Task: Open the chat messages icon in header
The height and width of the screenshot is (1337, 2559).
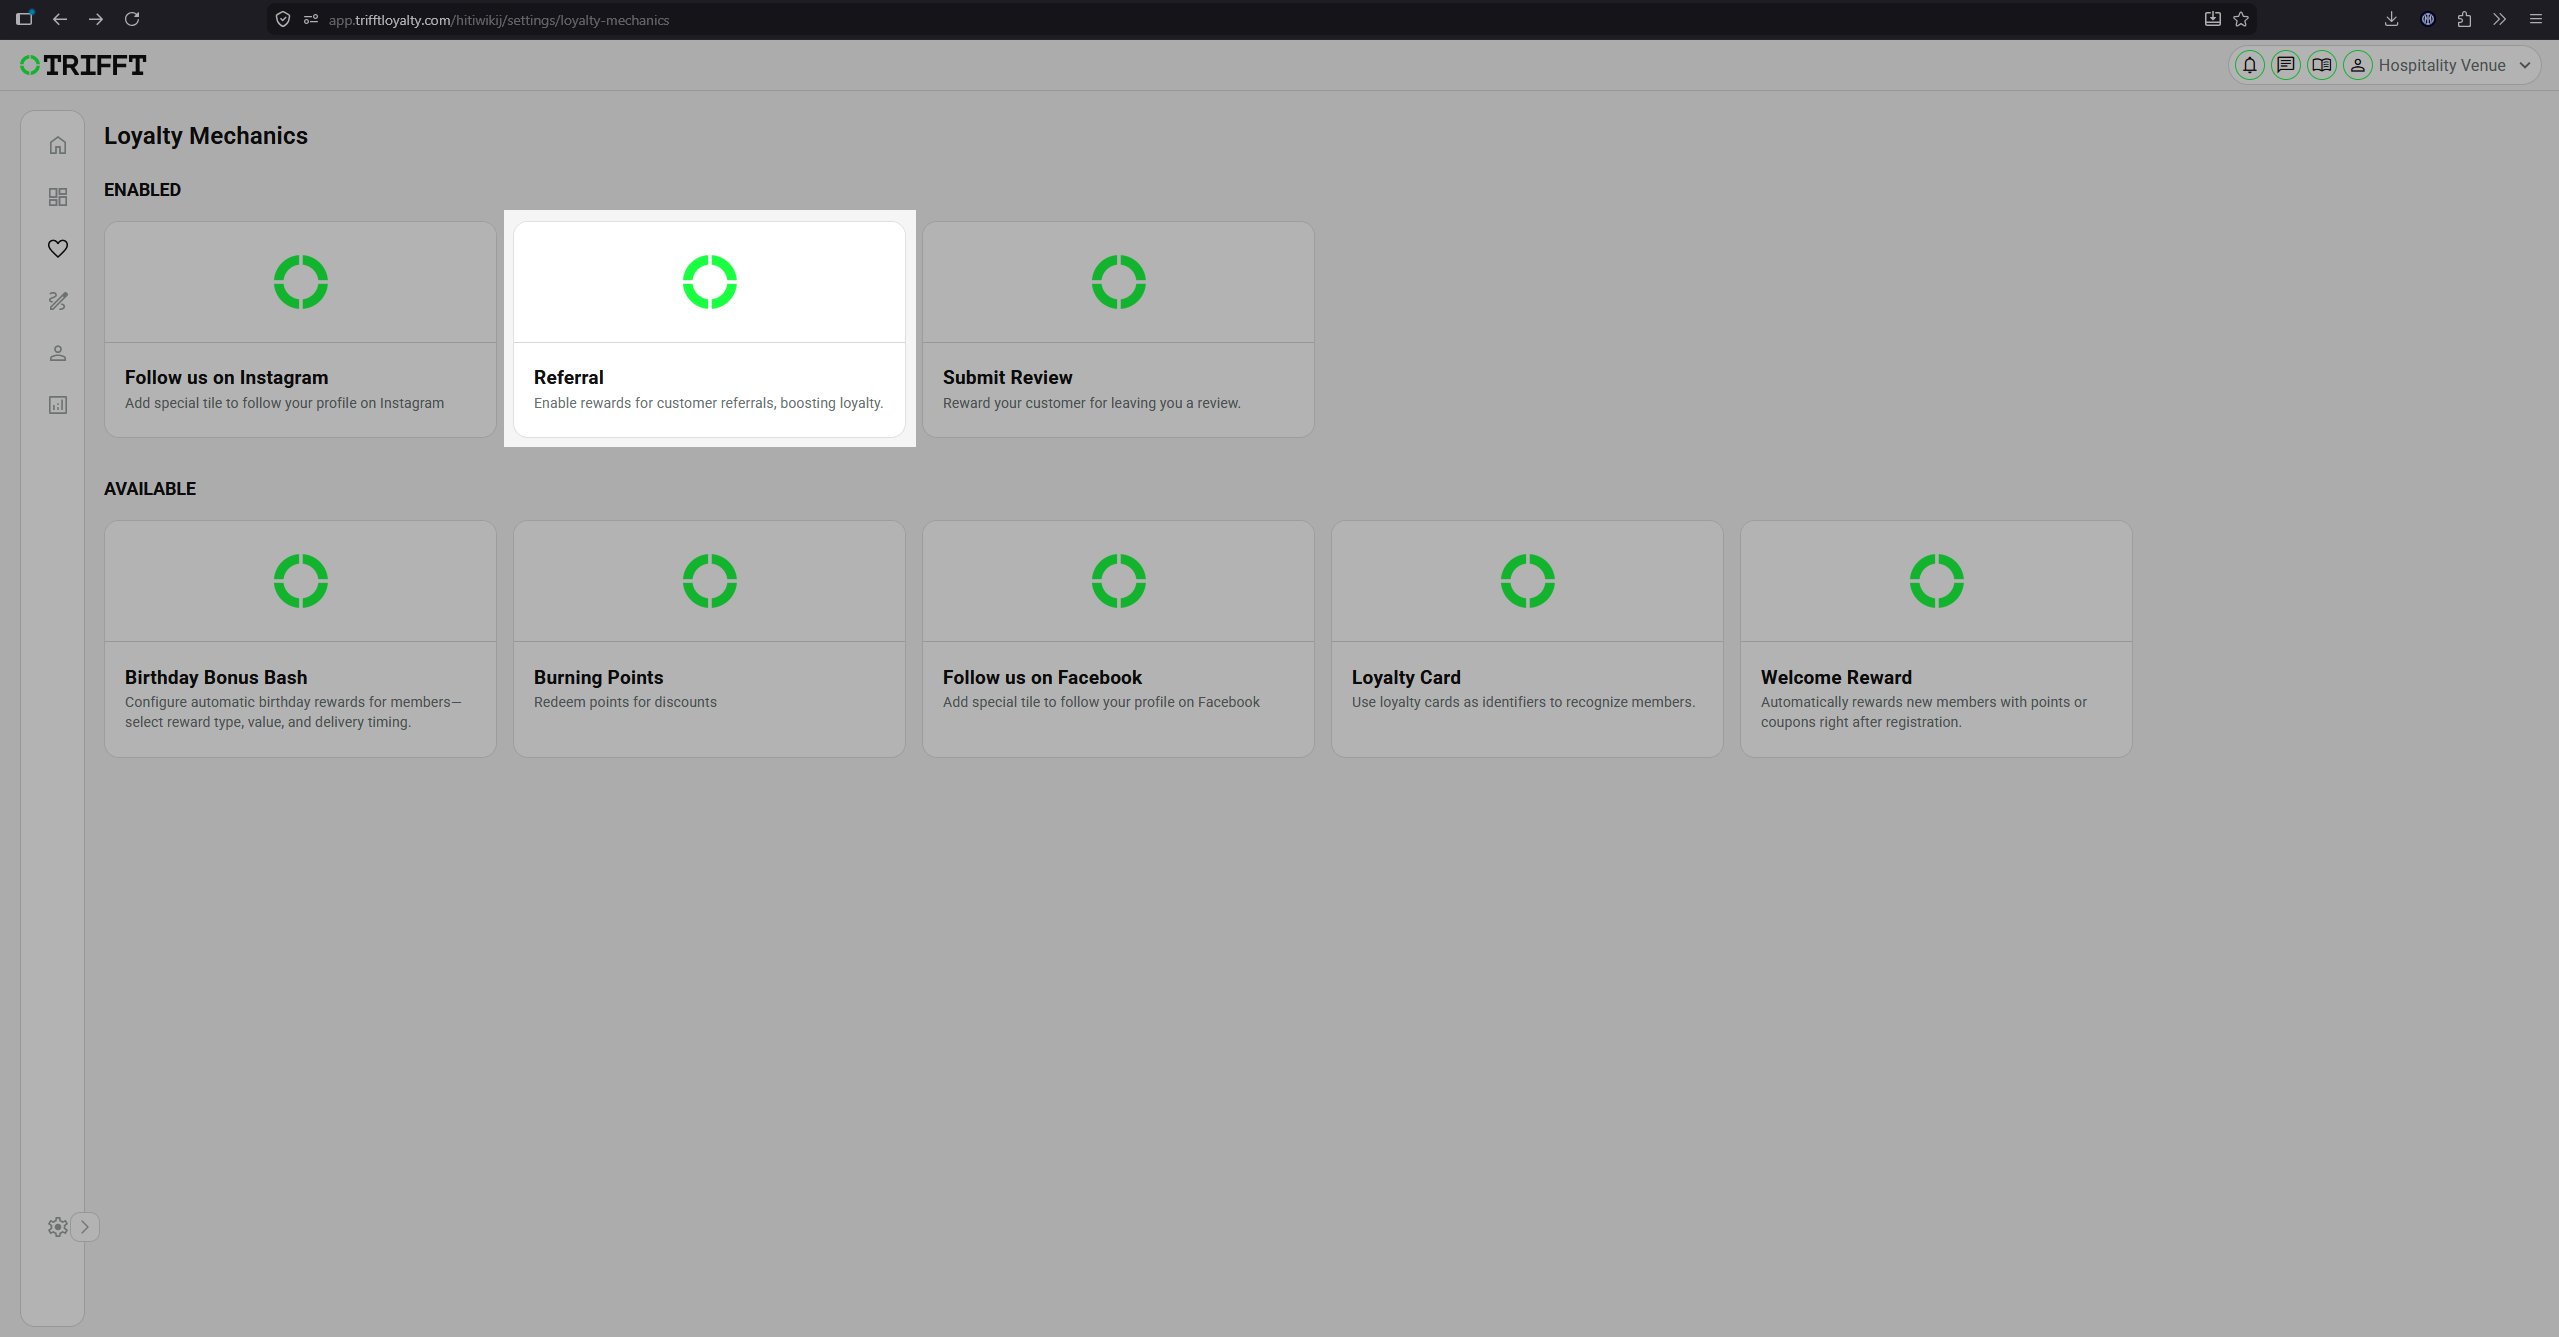Action: (2286, 65)
